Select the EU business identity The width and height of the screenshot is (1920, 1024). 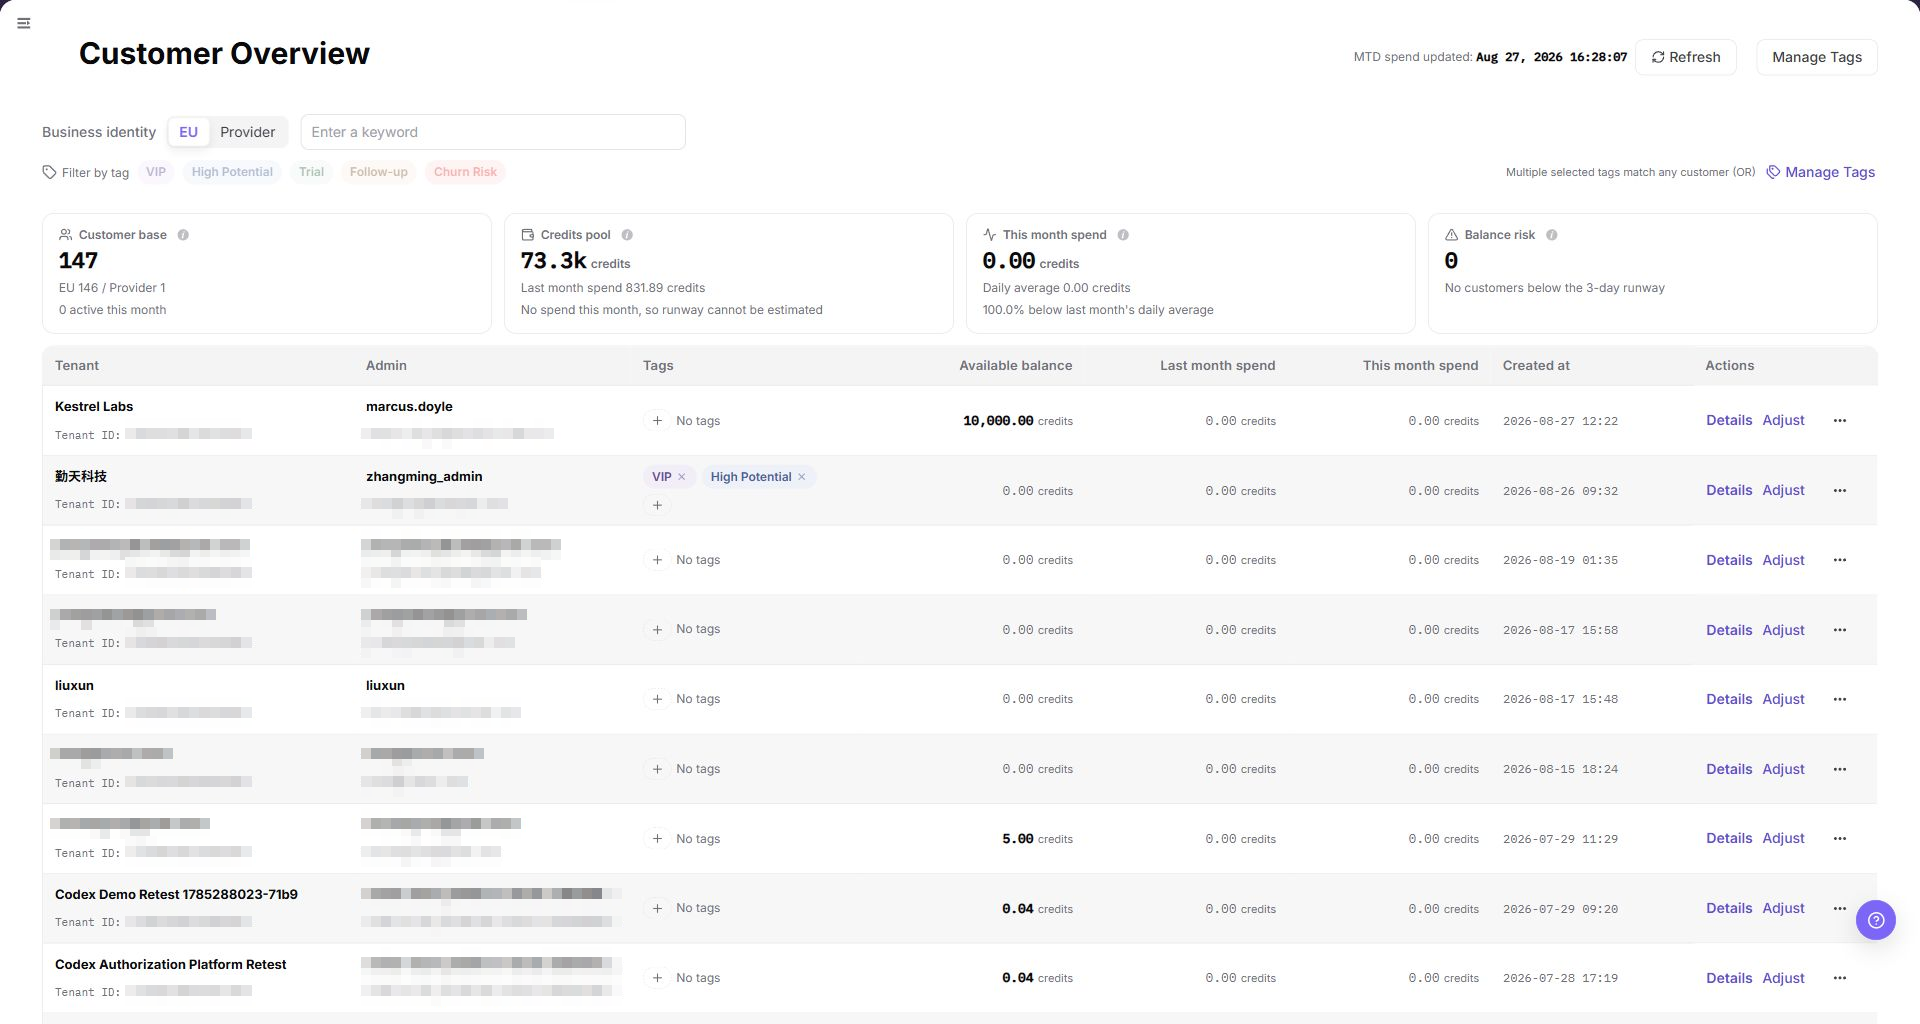click(188, 132)
